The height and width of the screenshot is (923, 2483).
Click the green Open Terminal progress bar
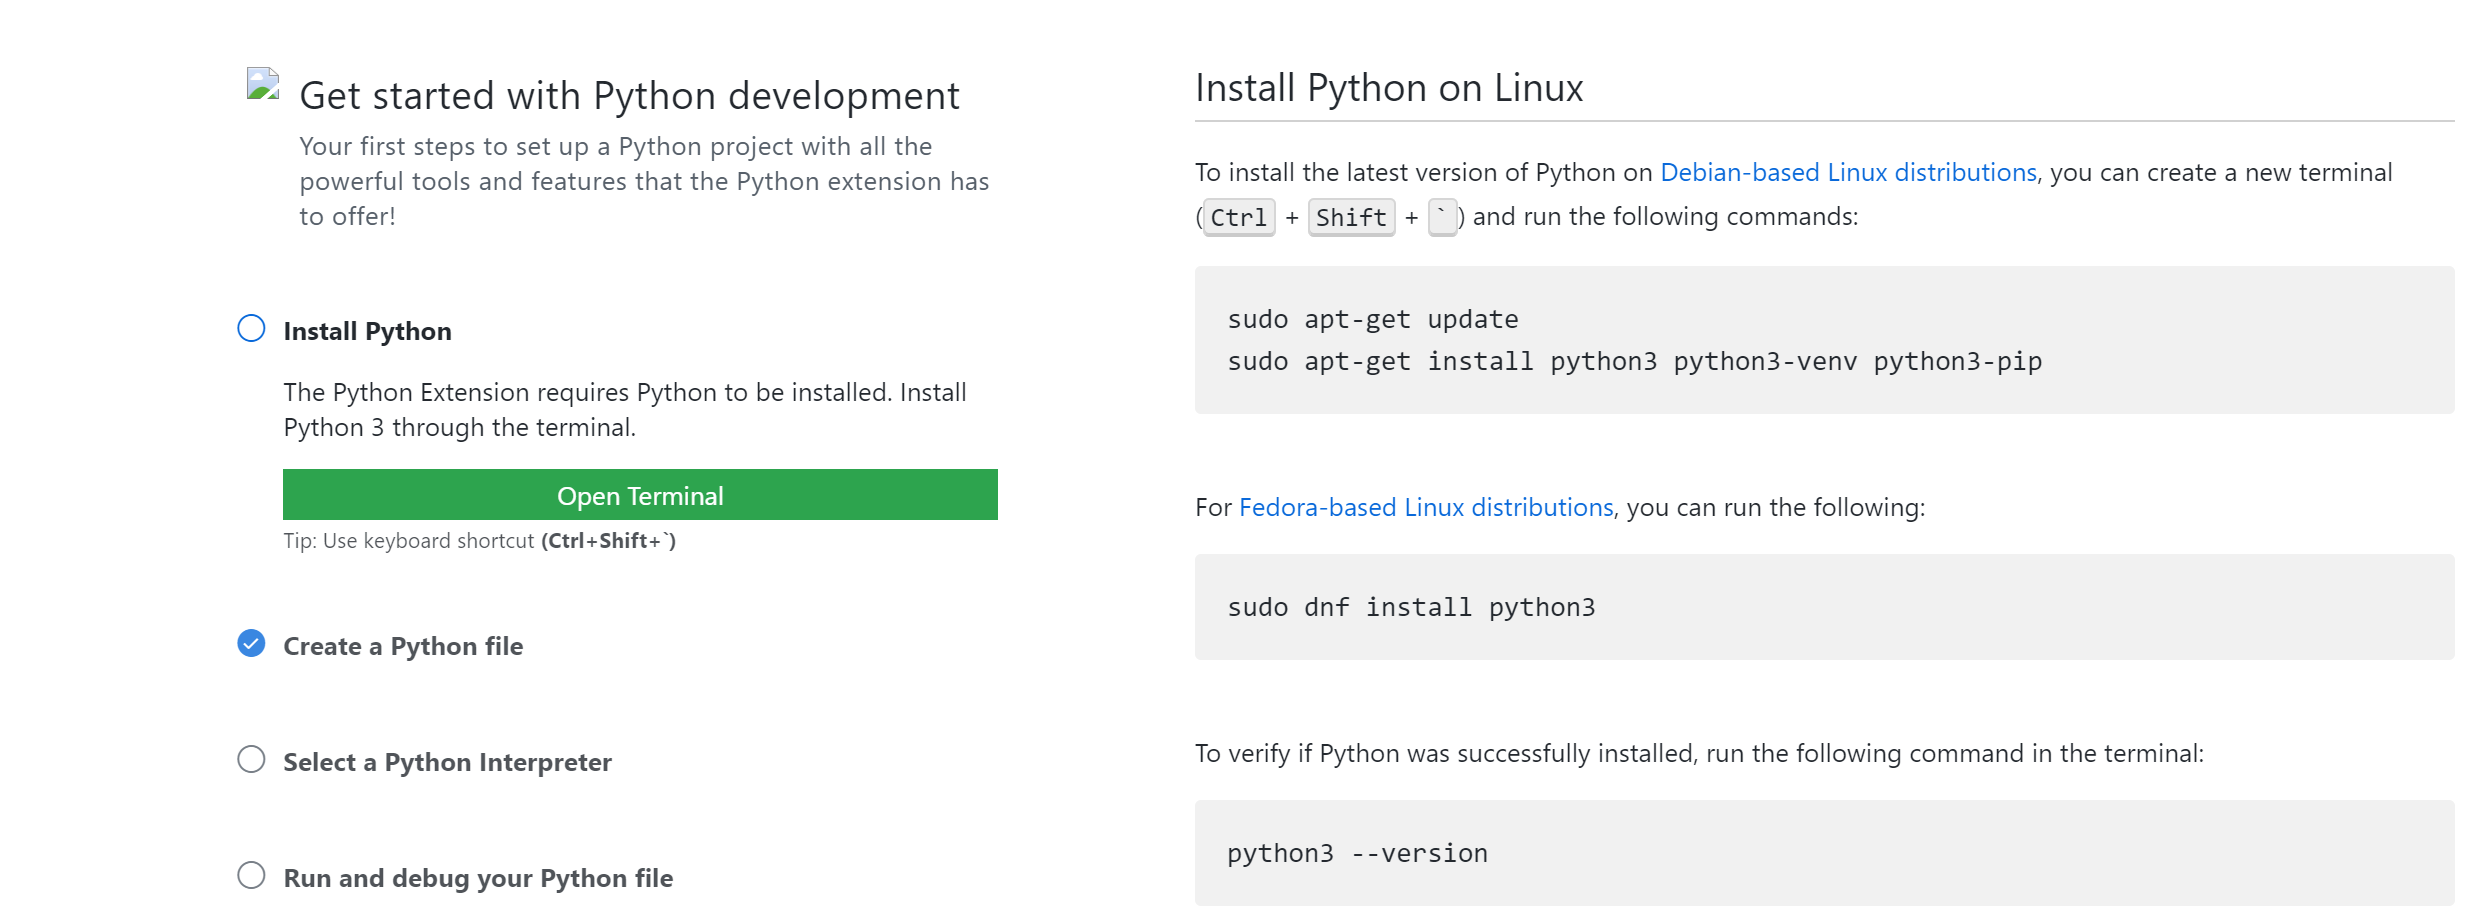point(640,494)
